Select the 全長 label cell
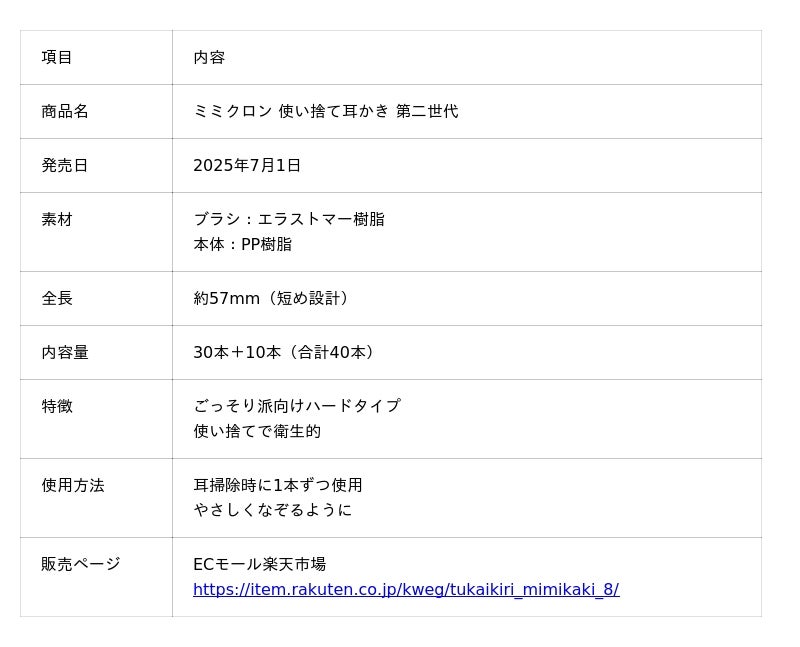 (x=96, y=298)
